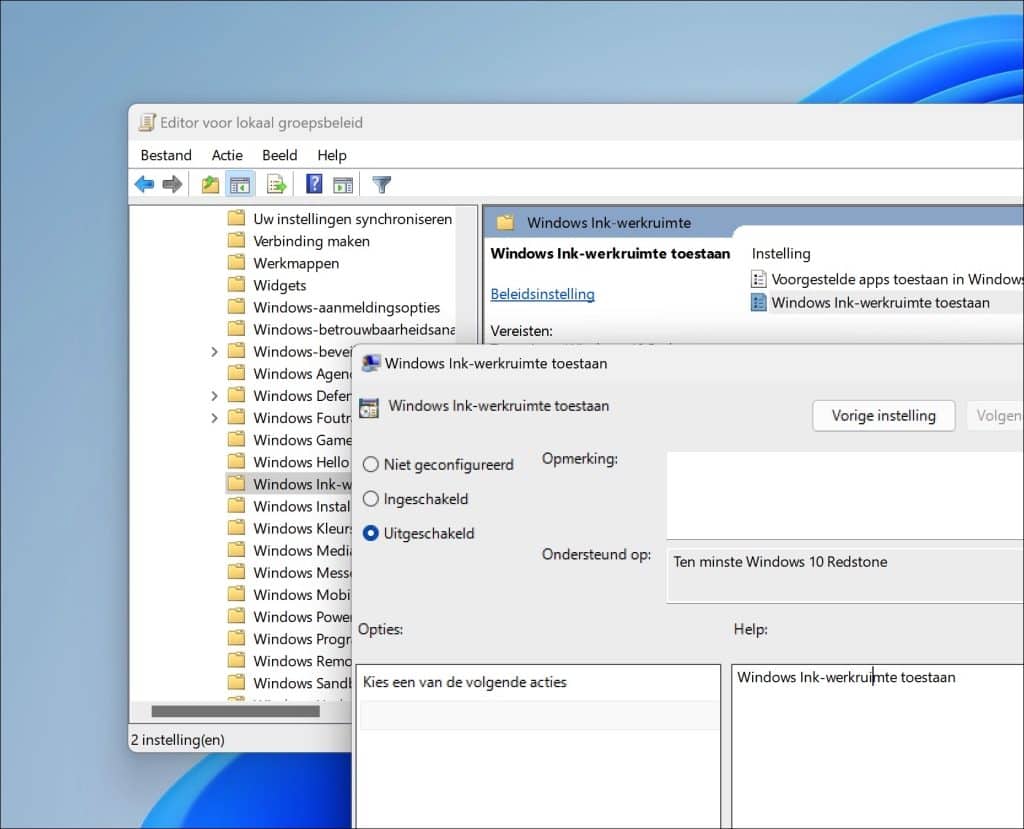Click the Widgets folder icon
Viewport: 1024px width, 829px height.
236,285
